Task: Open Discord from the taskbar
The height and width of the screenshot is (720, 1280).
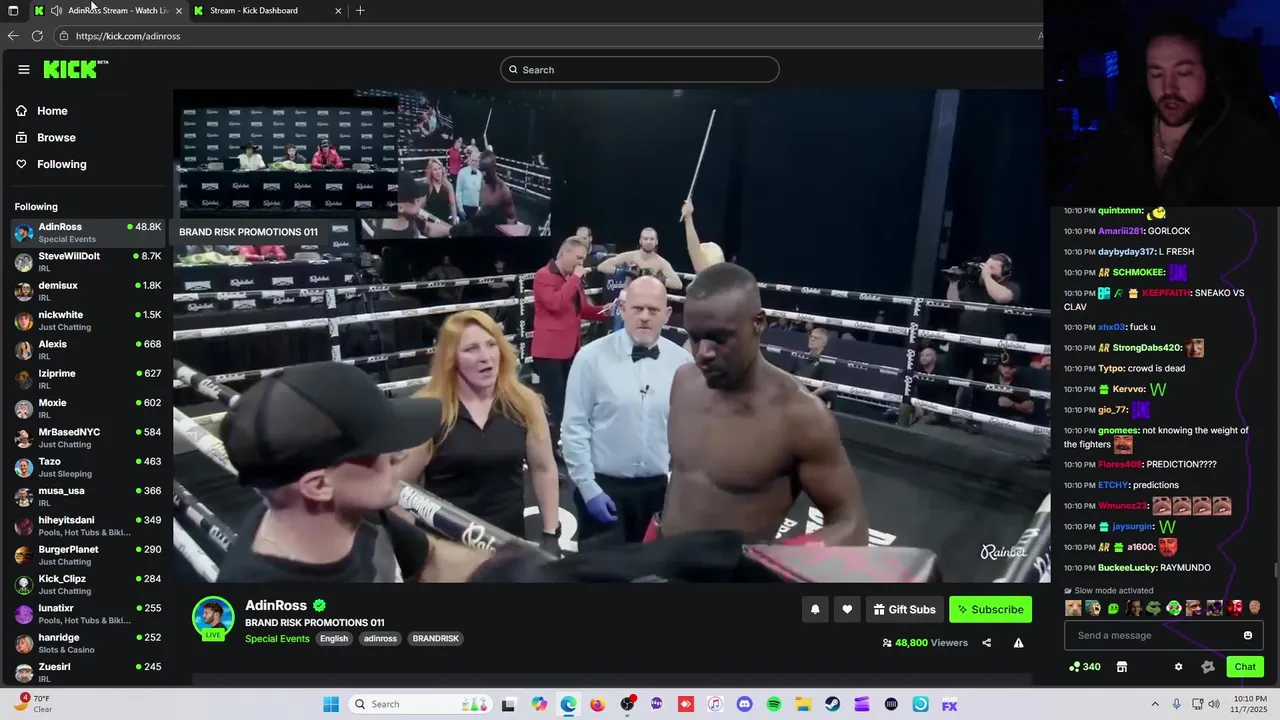Action: coord(744,704)
